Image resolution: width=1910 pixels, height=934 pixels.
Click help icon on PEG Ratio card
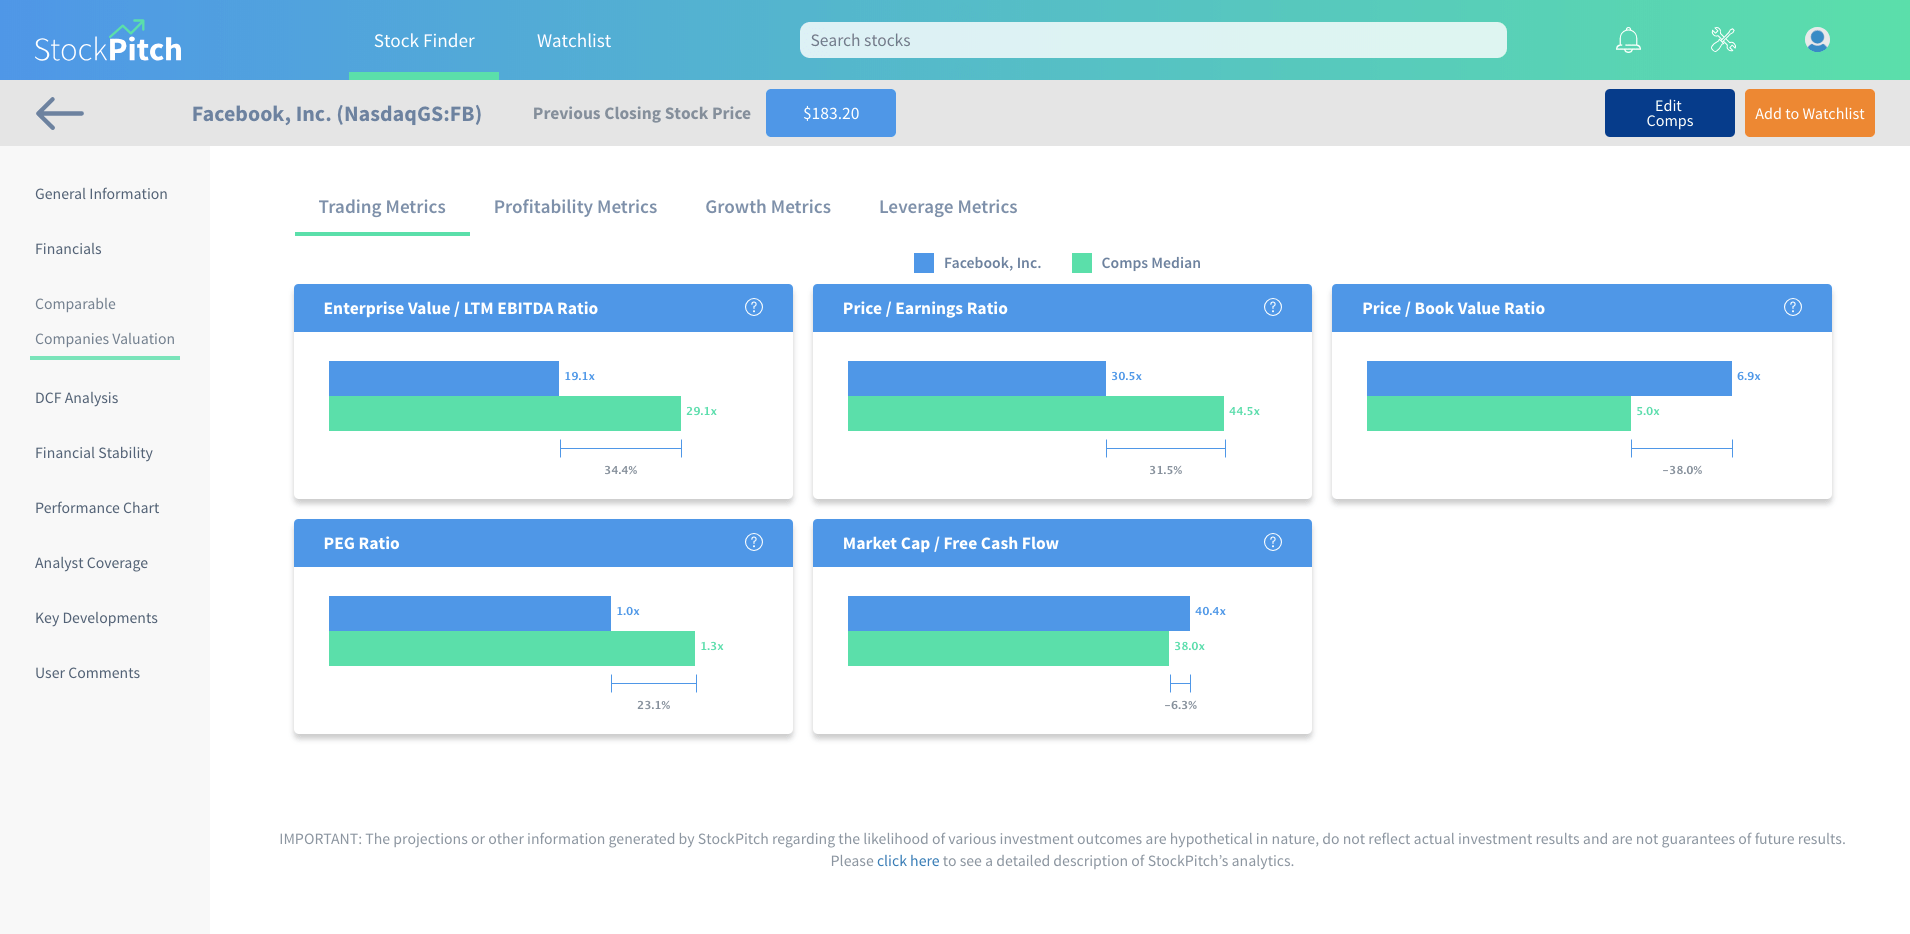coord(754,542)
